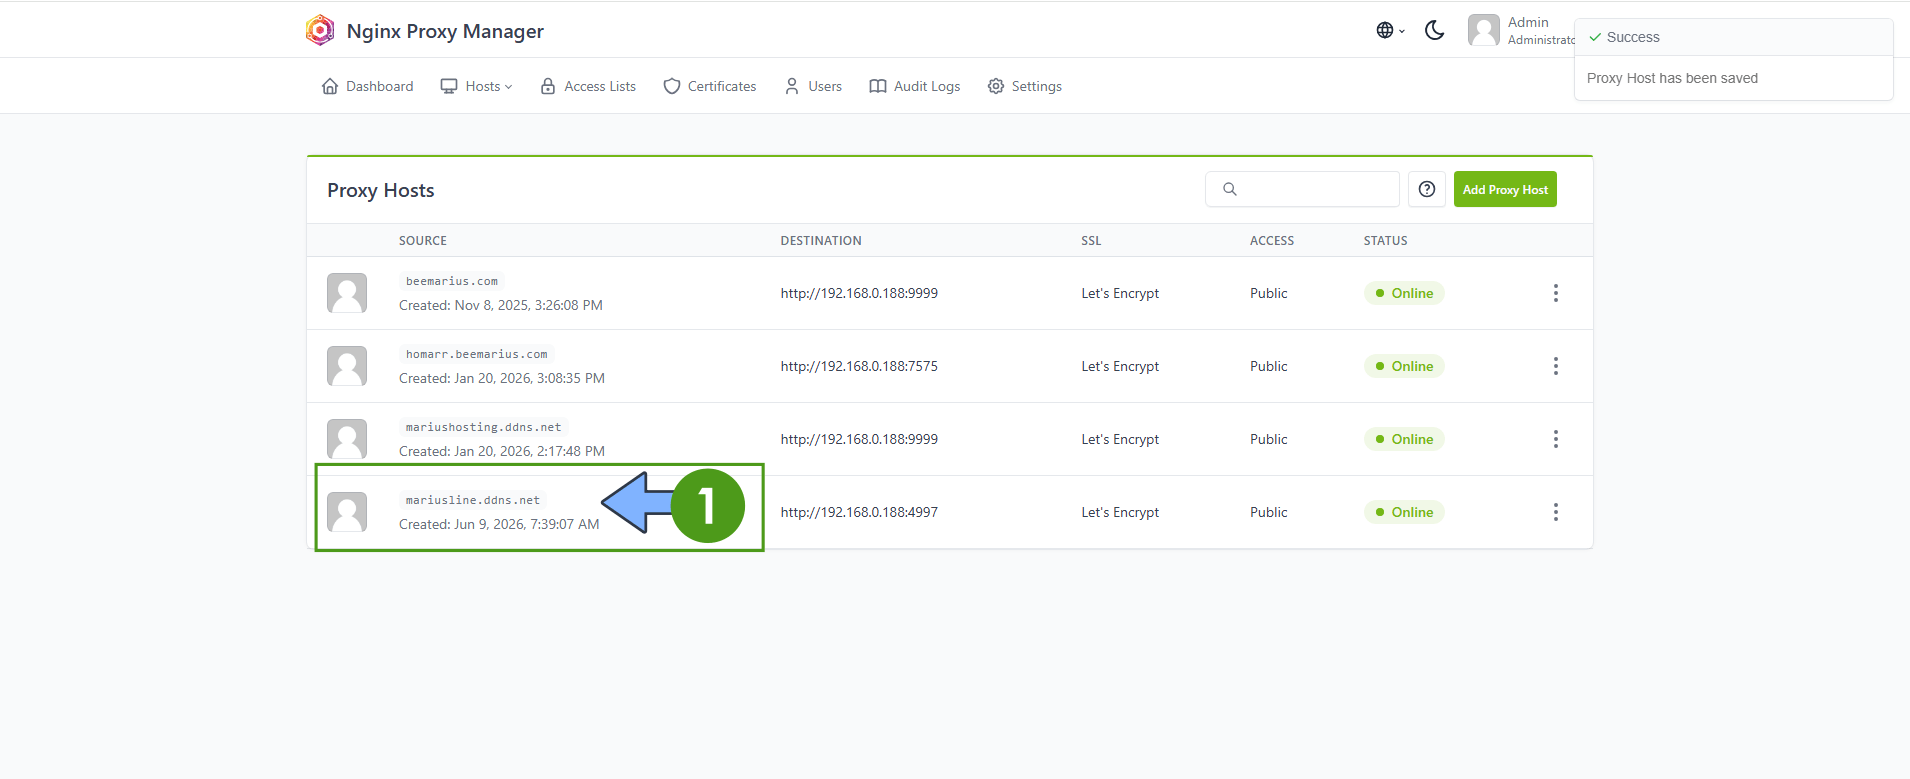Open the Audit Logs page

click(x=915, y=86)
